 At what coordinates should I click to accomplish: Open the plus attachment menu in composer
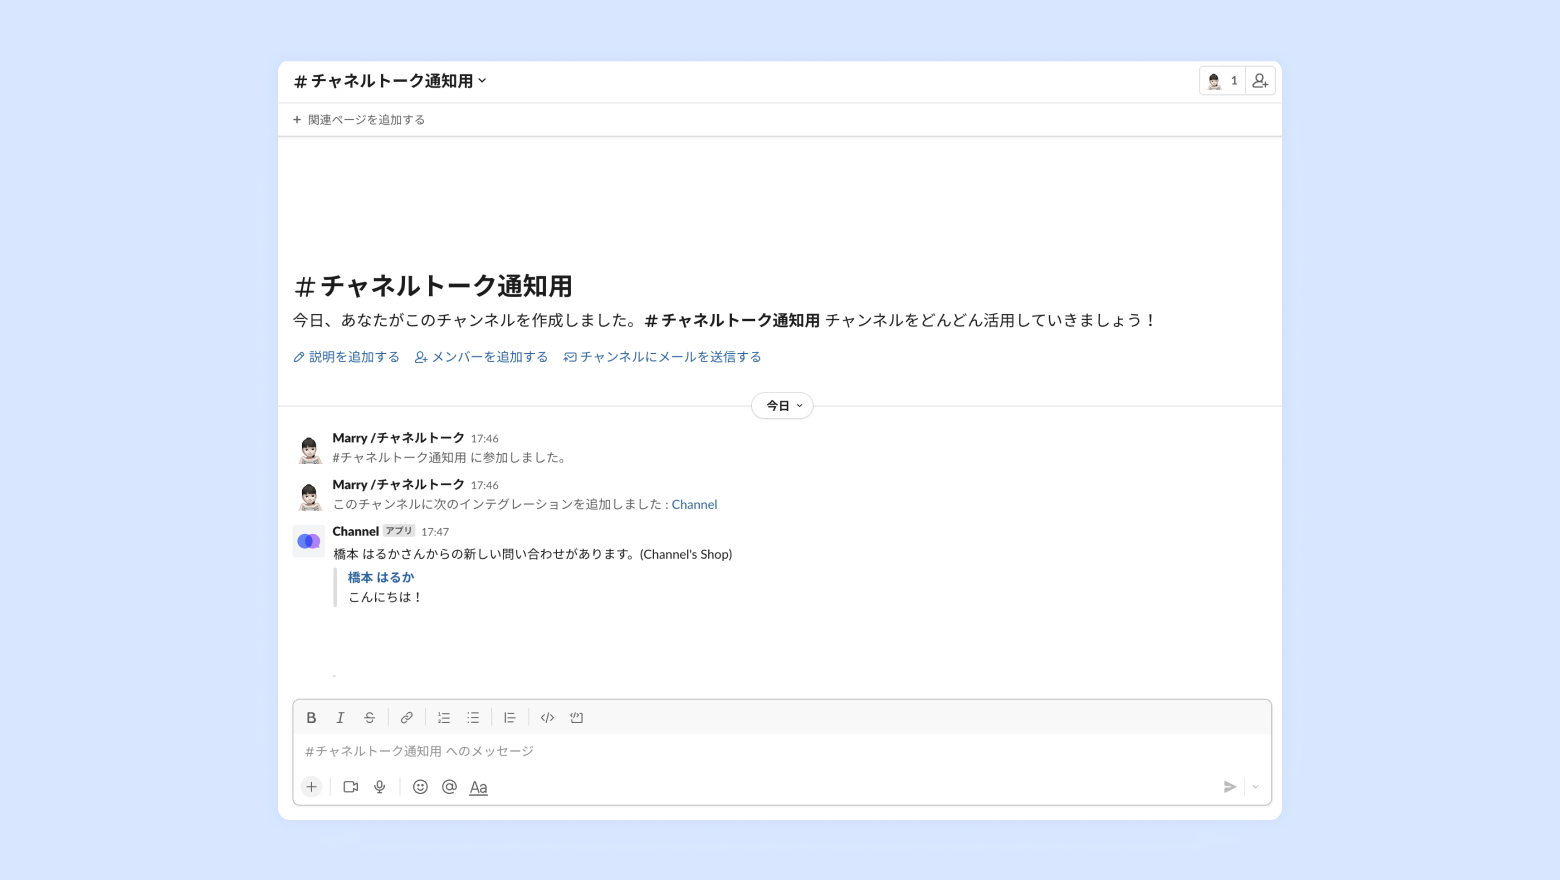pos(312,787)
